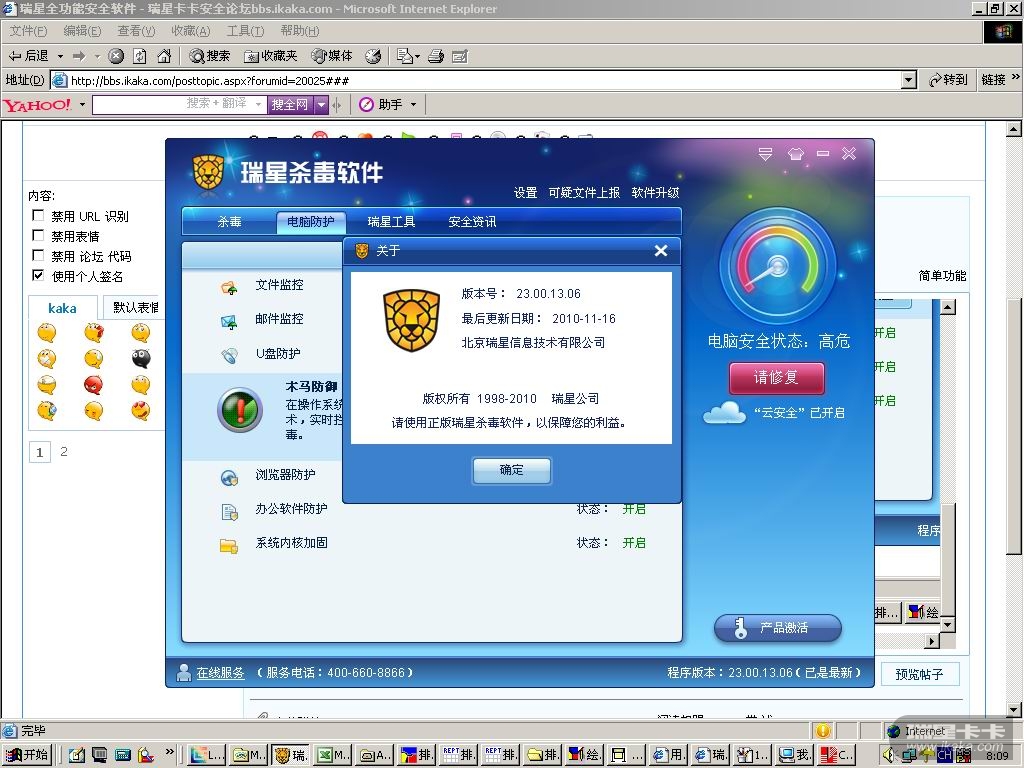Open the 在线服务 link
Image resolution: width=1024 pixels, height=768 pixels.
pyautogui.click(x=220, y=673)
